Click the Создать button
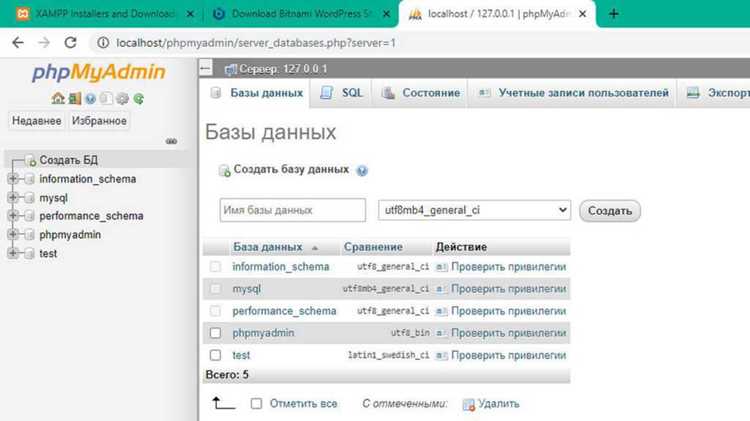Image resolution: width=750 pixels, height=421 pixels. tap(610, 211)
